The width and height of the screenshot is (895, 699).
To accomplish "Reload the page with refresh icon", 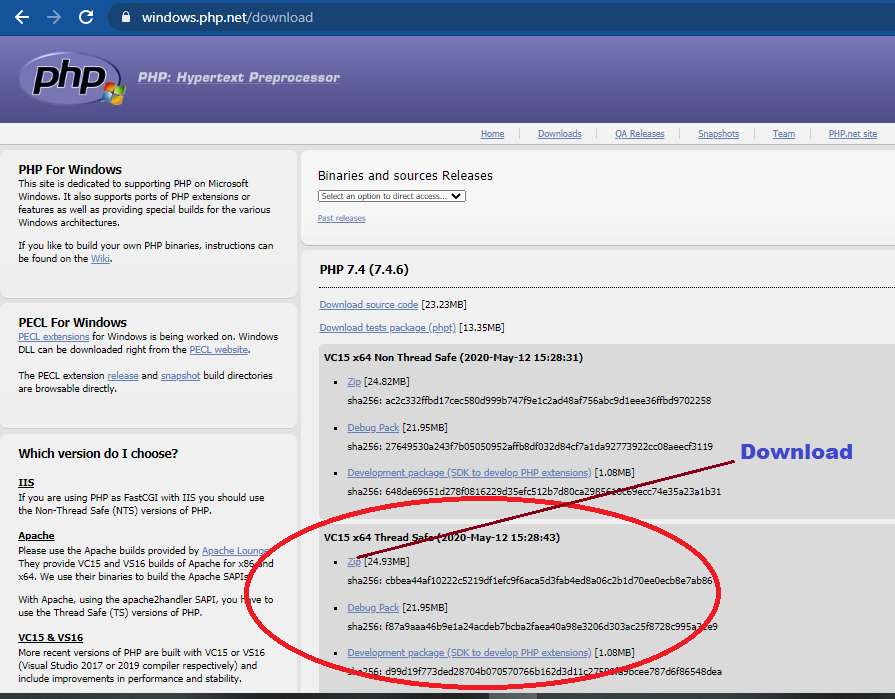I will (x=86, y=17).
